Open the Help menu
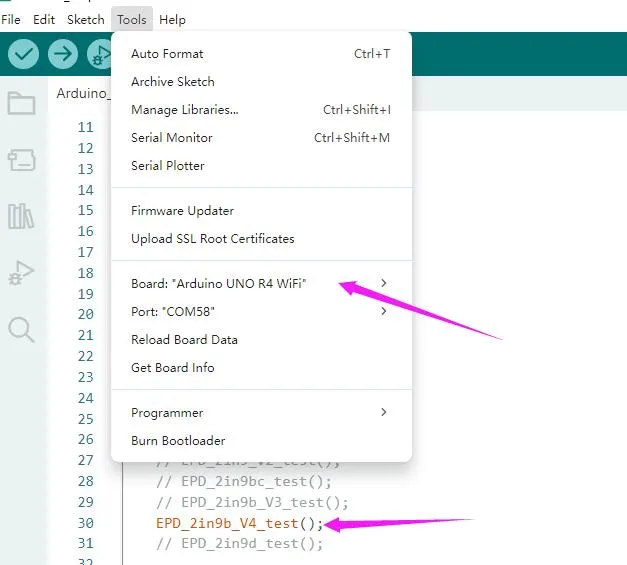 [172, 20]
